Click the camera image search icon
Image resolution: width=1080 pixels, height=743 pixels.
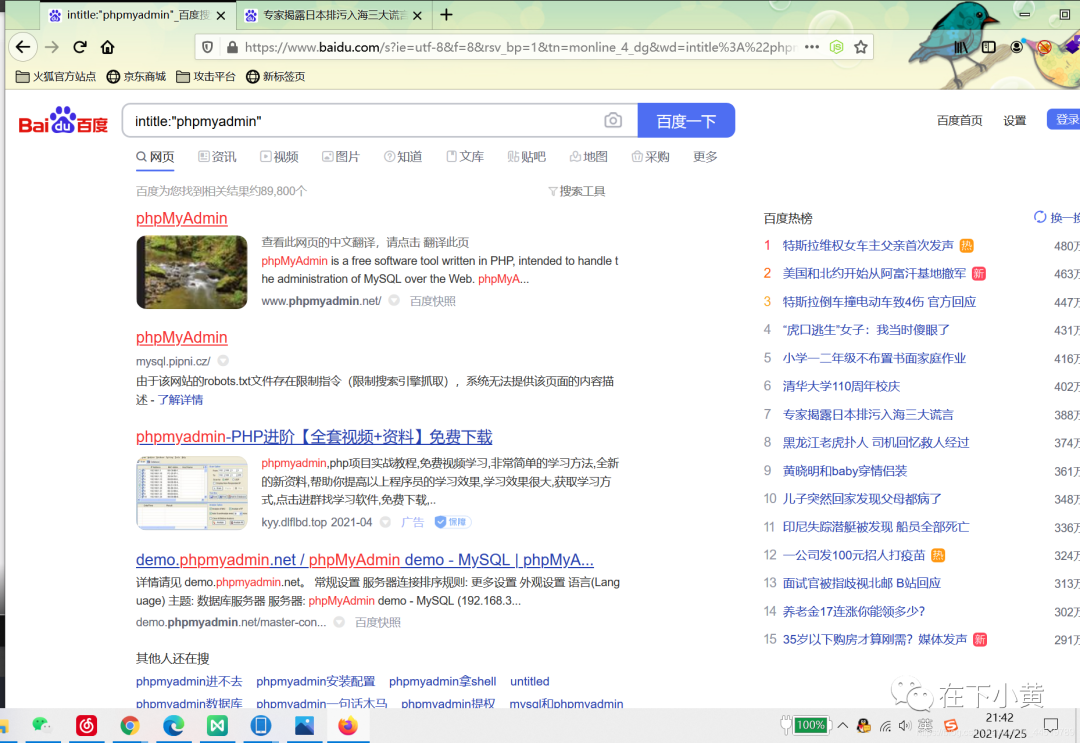click(x=613, y=121)
